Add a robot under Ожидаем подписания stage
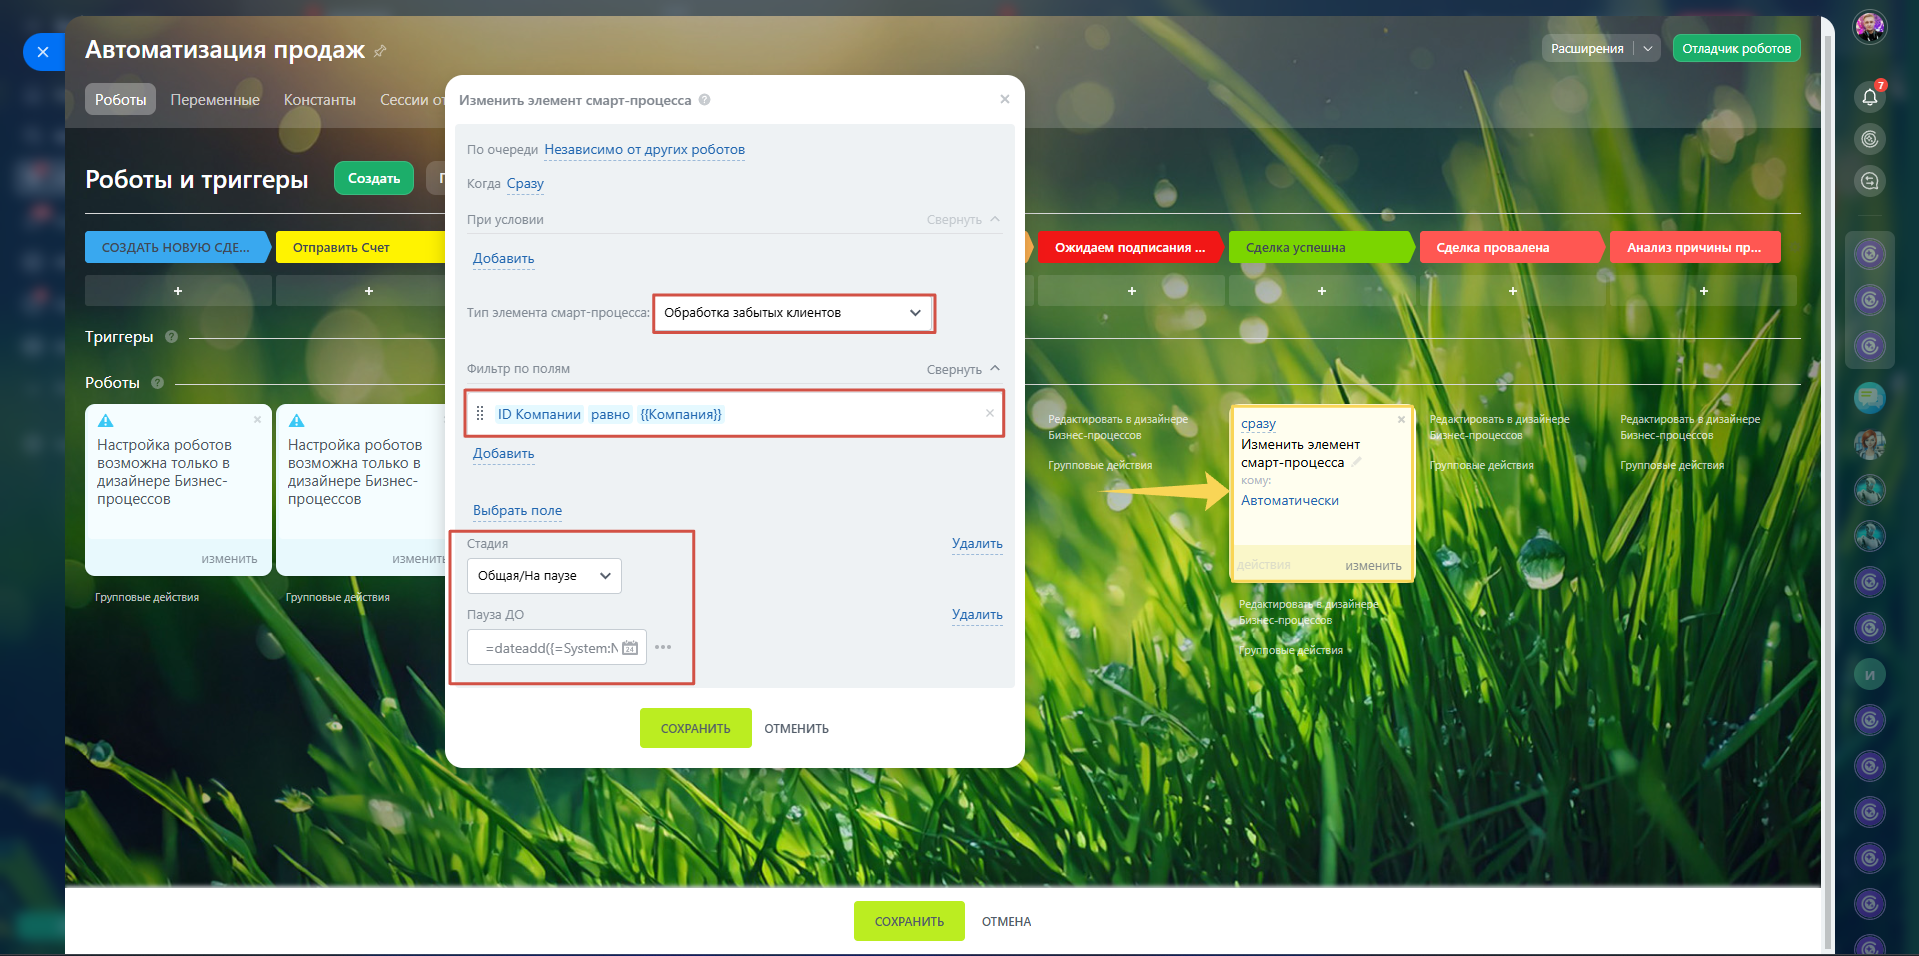 (x=1131, y=291)
